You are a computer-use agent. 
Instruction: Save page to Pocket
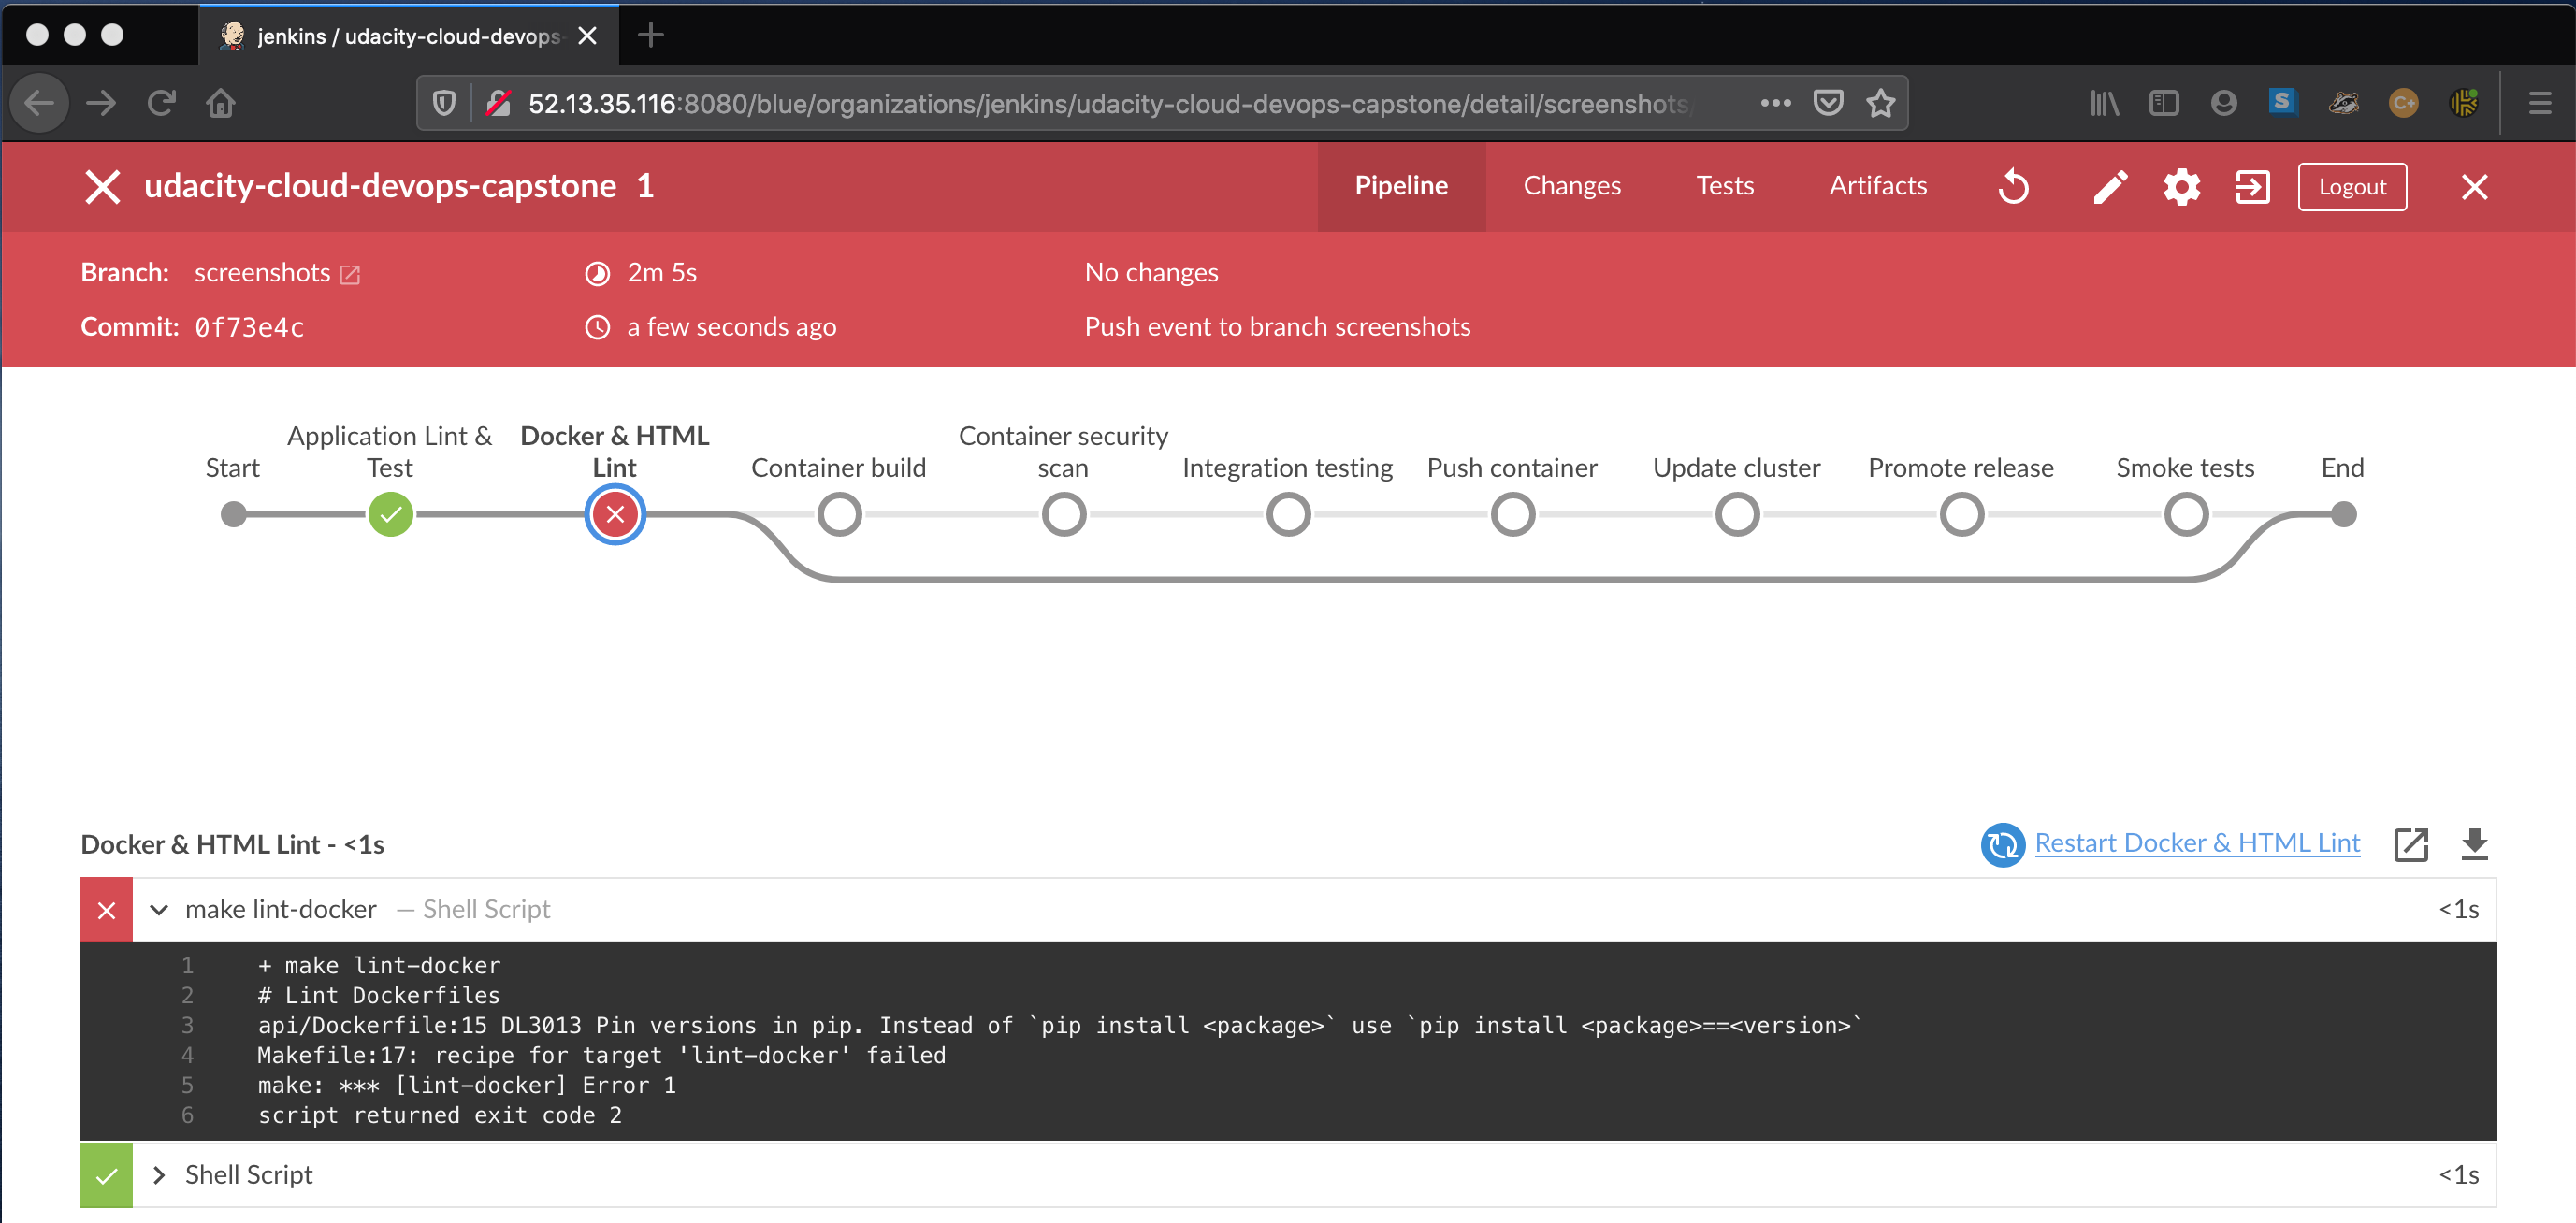click(1828, 103)
